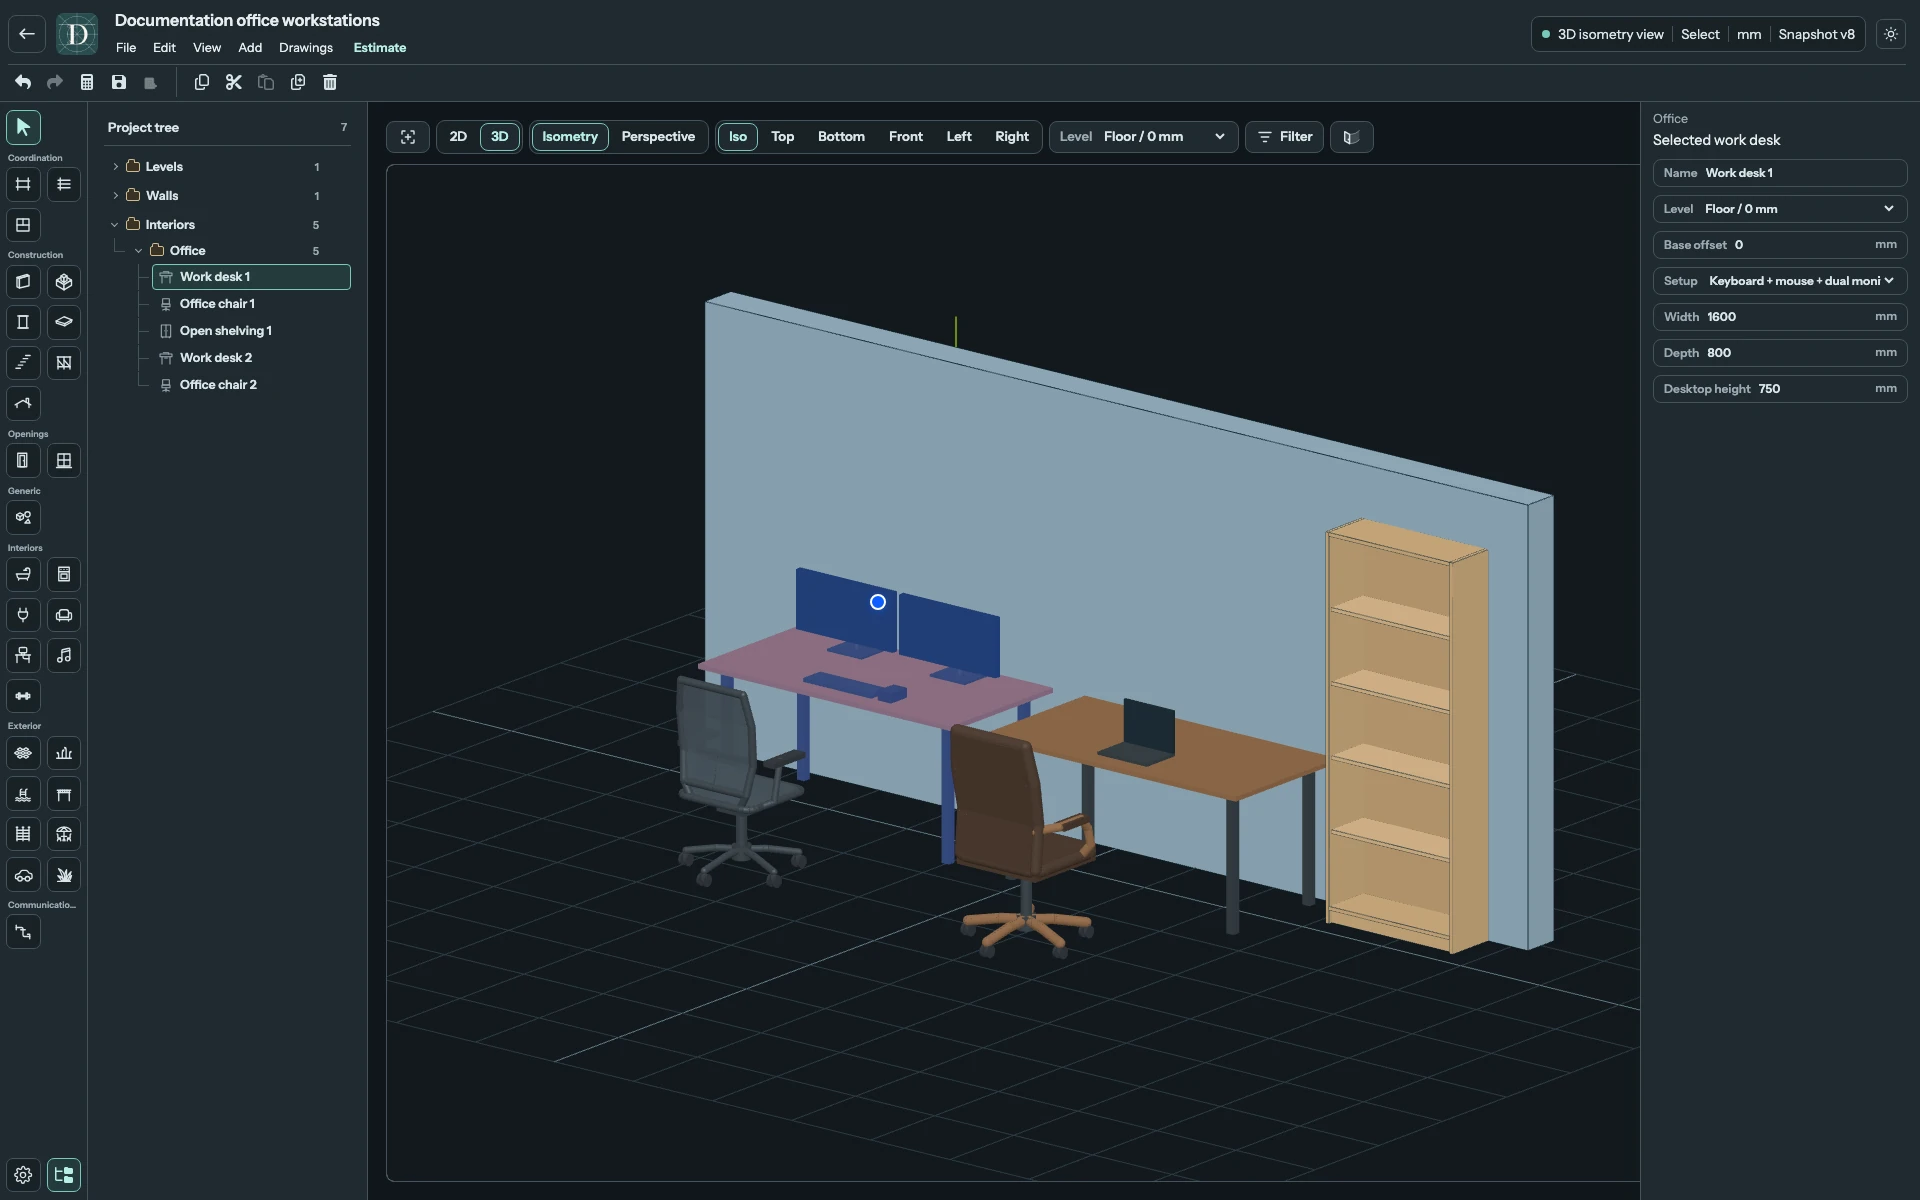The height and width of the screenshot is (1200, 1920).
Task: Set view to Top
Action: (x=783, y=137)
